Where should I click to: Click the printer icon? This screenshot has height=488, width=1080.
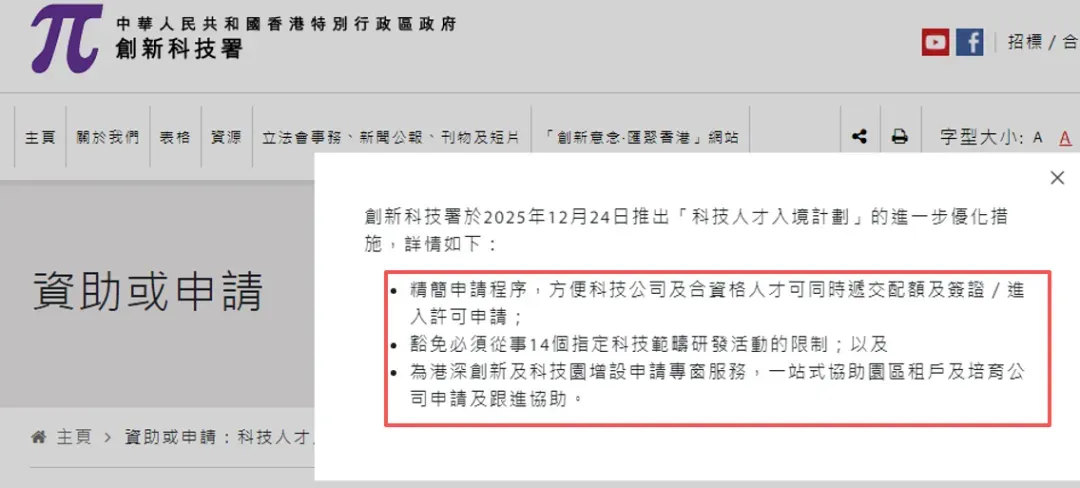(x=900, y=136)
